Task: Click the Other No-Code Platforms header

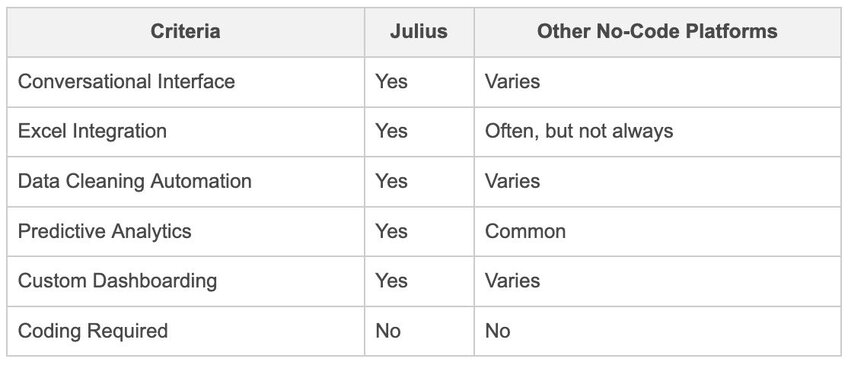Action: click(657, 32)
